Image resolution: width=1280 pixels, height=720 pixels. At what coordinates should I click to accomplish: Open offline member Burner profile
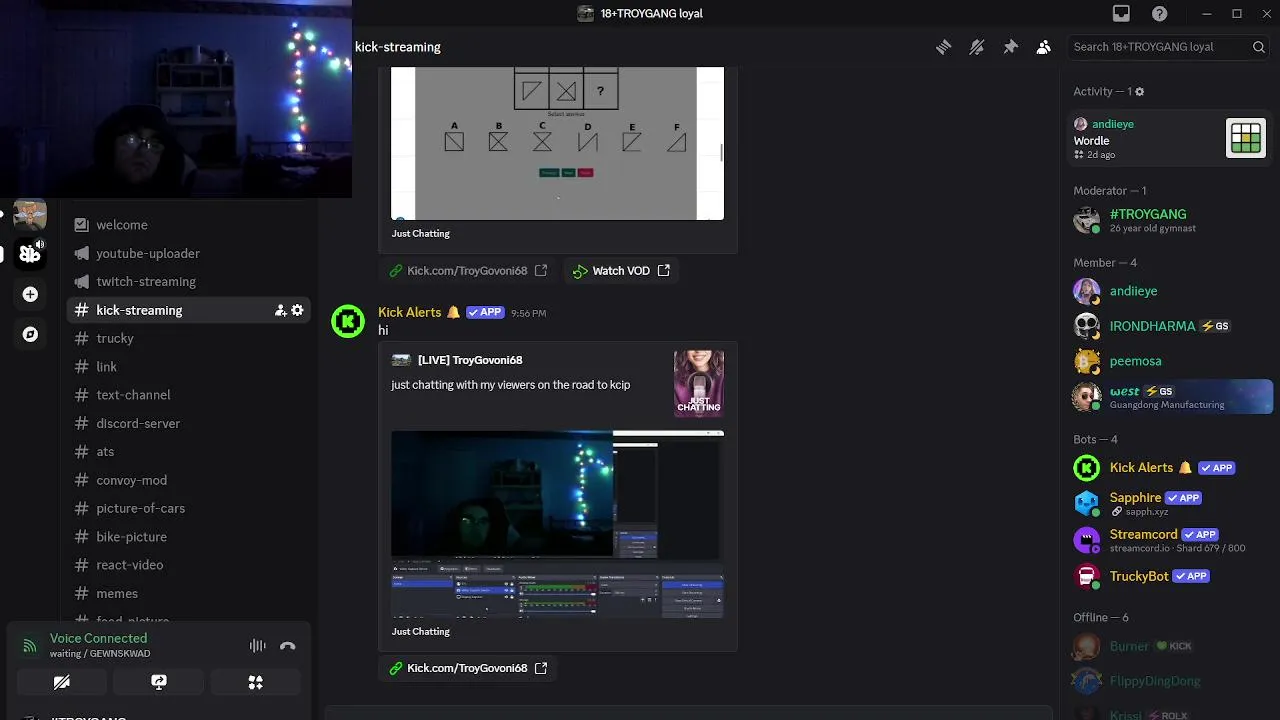coord(1170,646)
